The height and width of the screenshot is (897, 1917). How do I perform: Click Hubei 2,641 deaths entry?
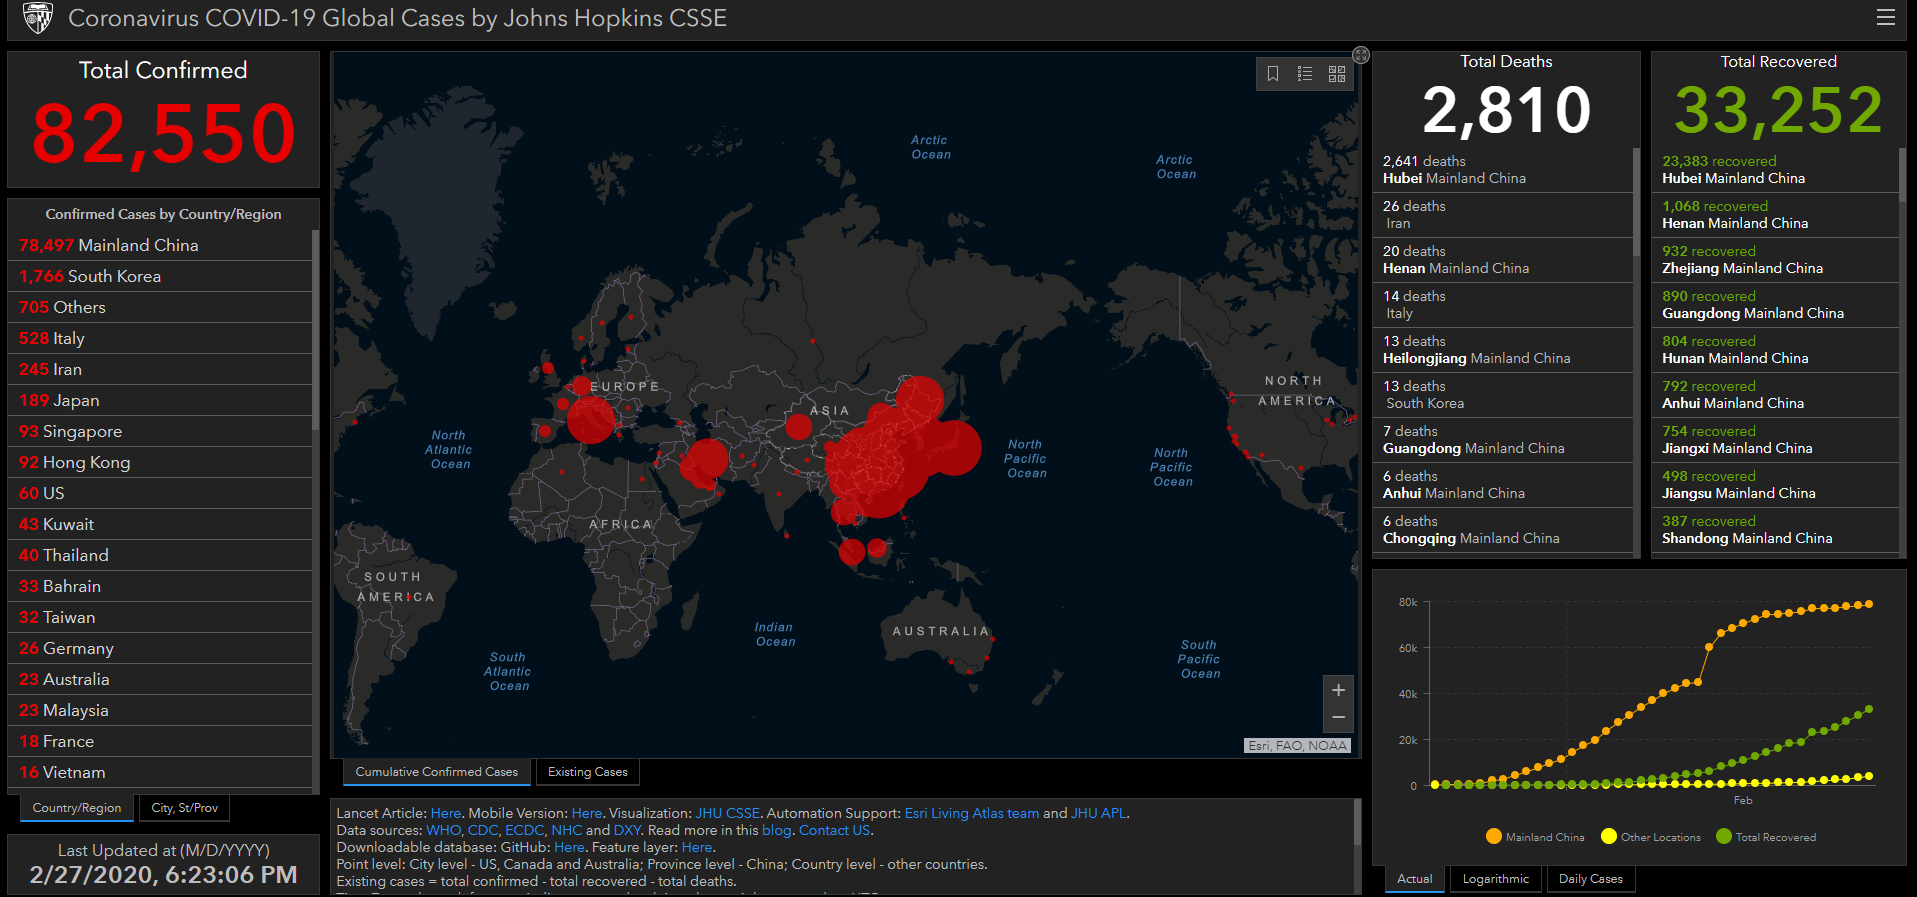[x=1503, y=170]
